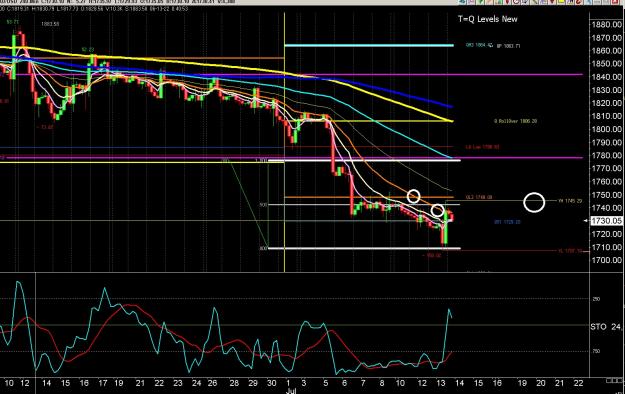The image size is (625, 394).
Task: Click the 1810.00 price axis label
Action: [607, 116]
